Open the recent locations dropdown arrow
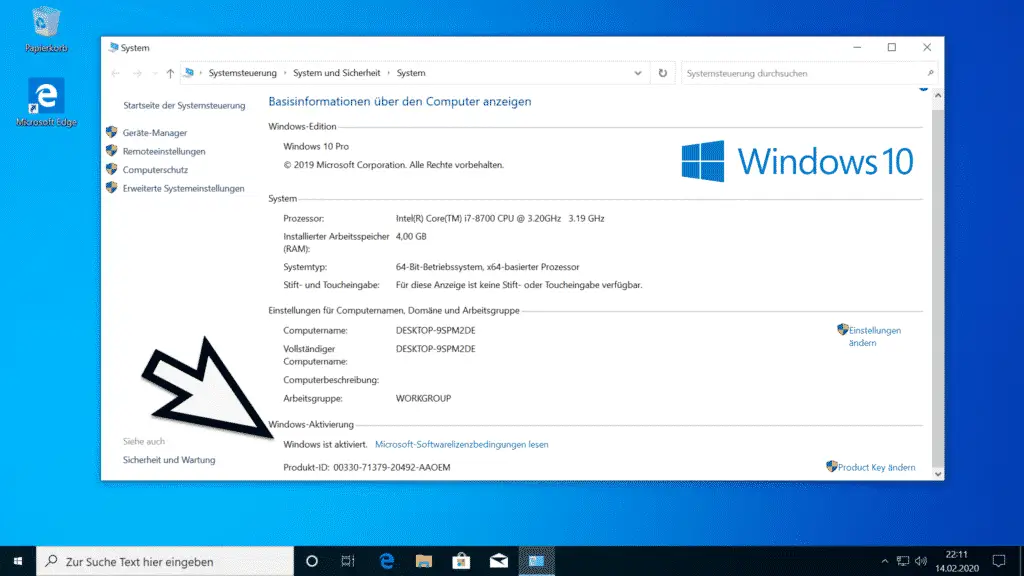 click(155, 73)
